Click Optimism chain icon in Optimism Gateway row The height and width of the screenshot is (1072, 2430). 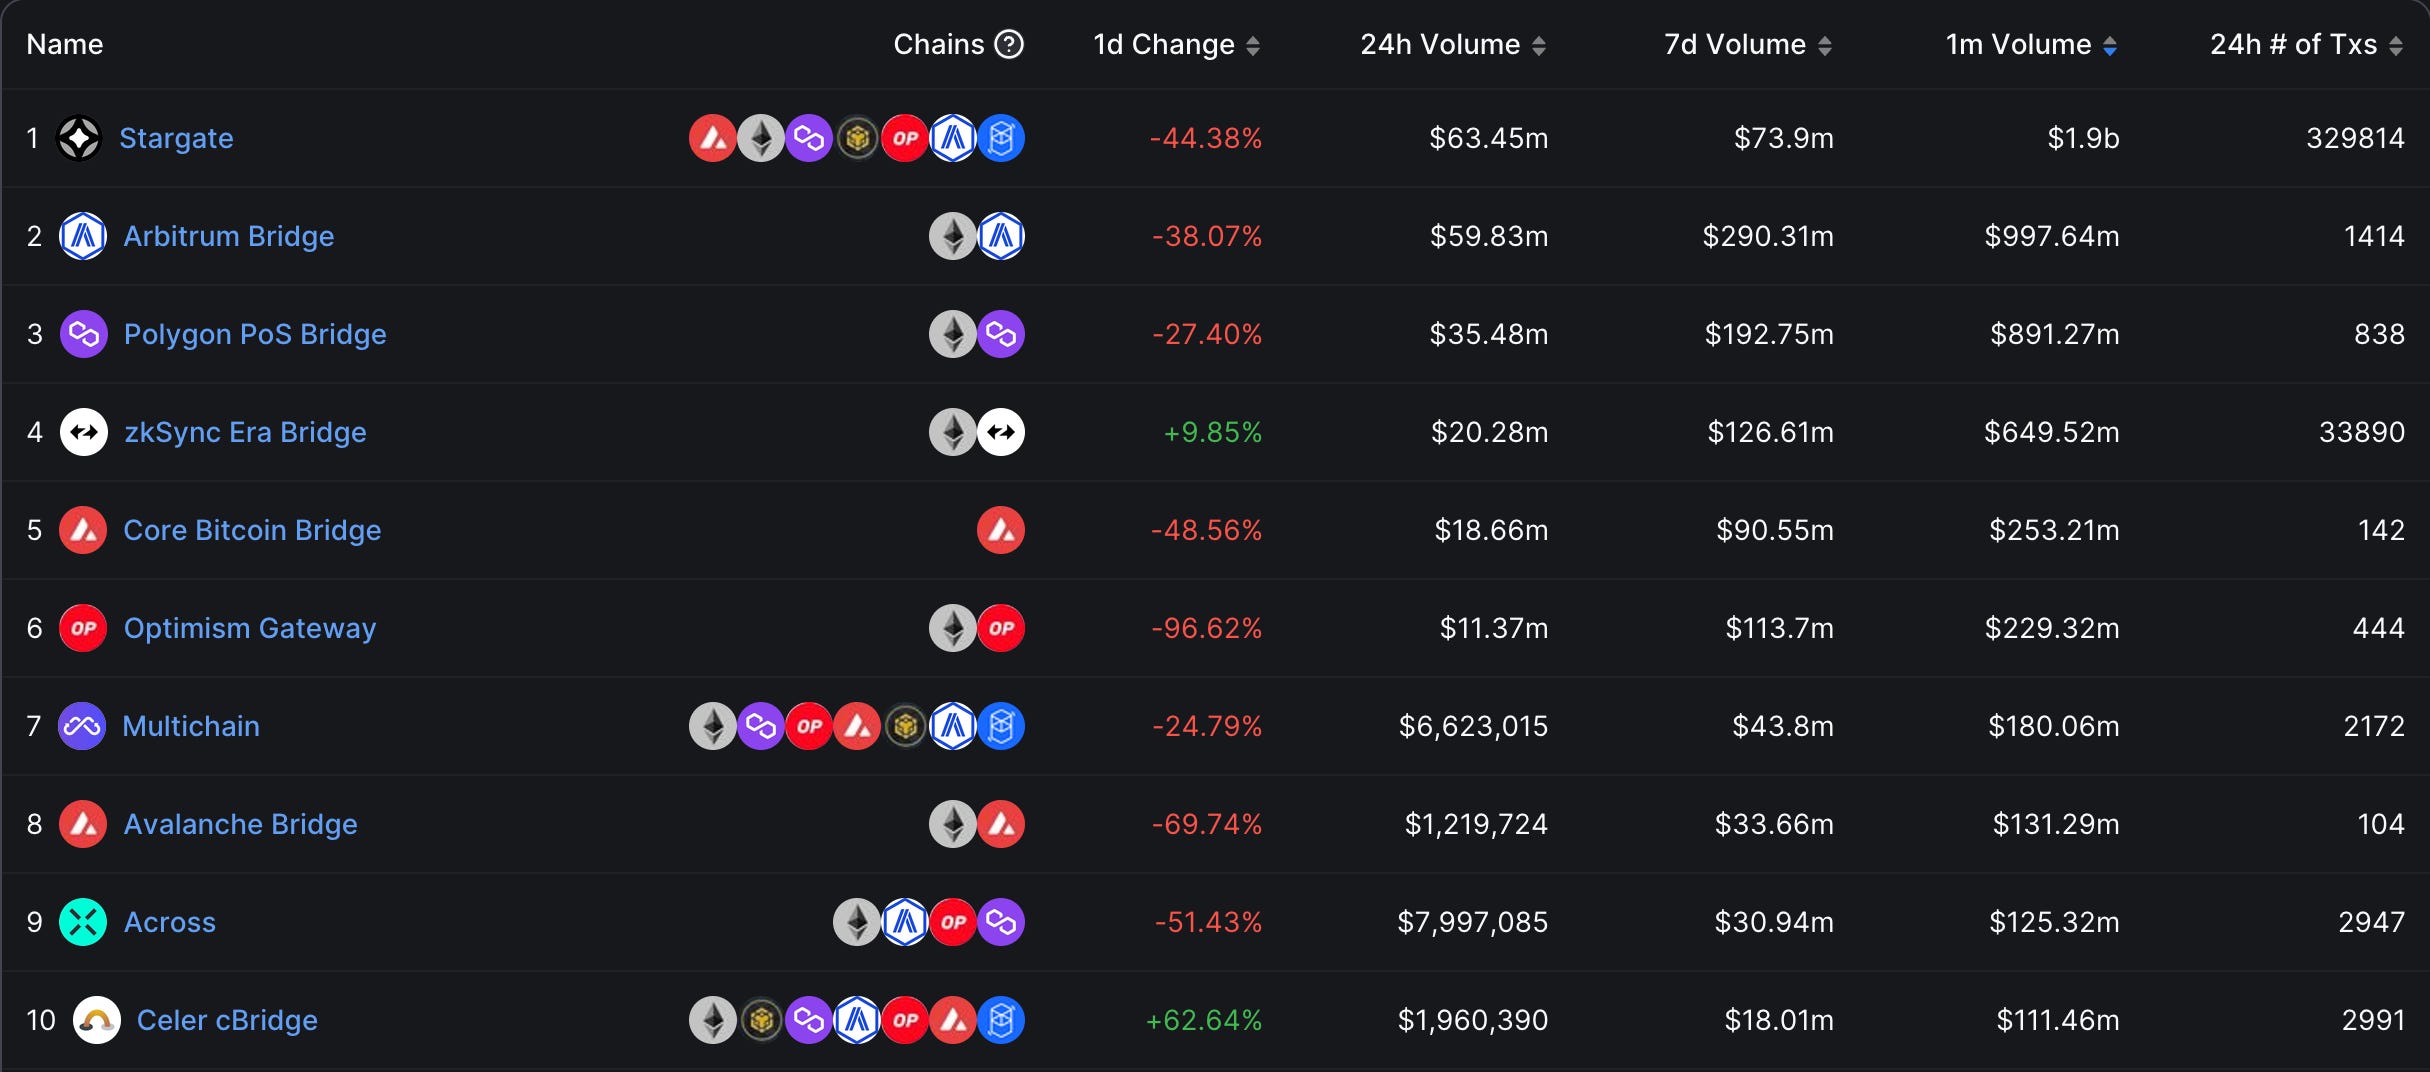coord(1001,628)
